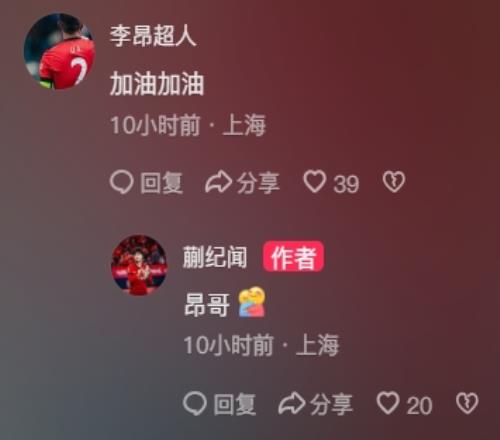
Task: Tap the 回复 label under 蒯纪闻's reply
Action: pyautogui.click(x=235, y=404)
